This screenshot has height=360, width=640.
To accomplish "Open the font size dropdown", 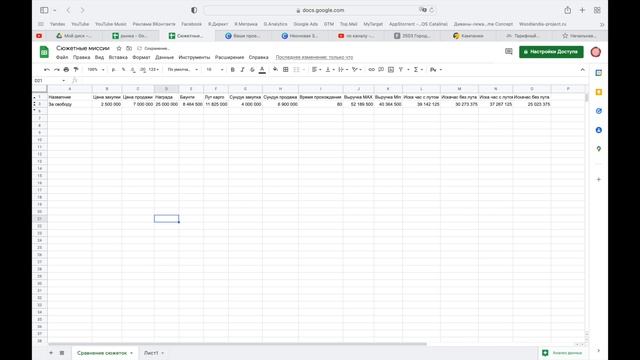I will [x=214, y=70].
